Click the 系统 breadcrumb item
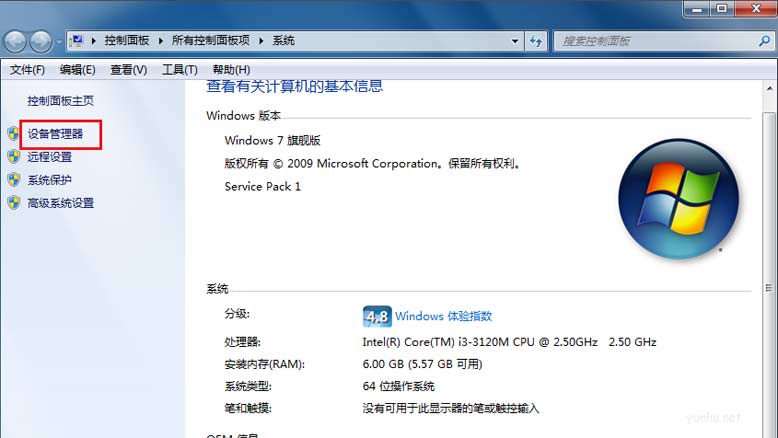778x438 pixels. click(283, 41)
